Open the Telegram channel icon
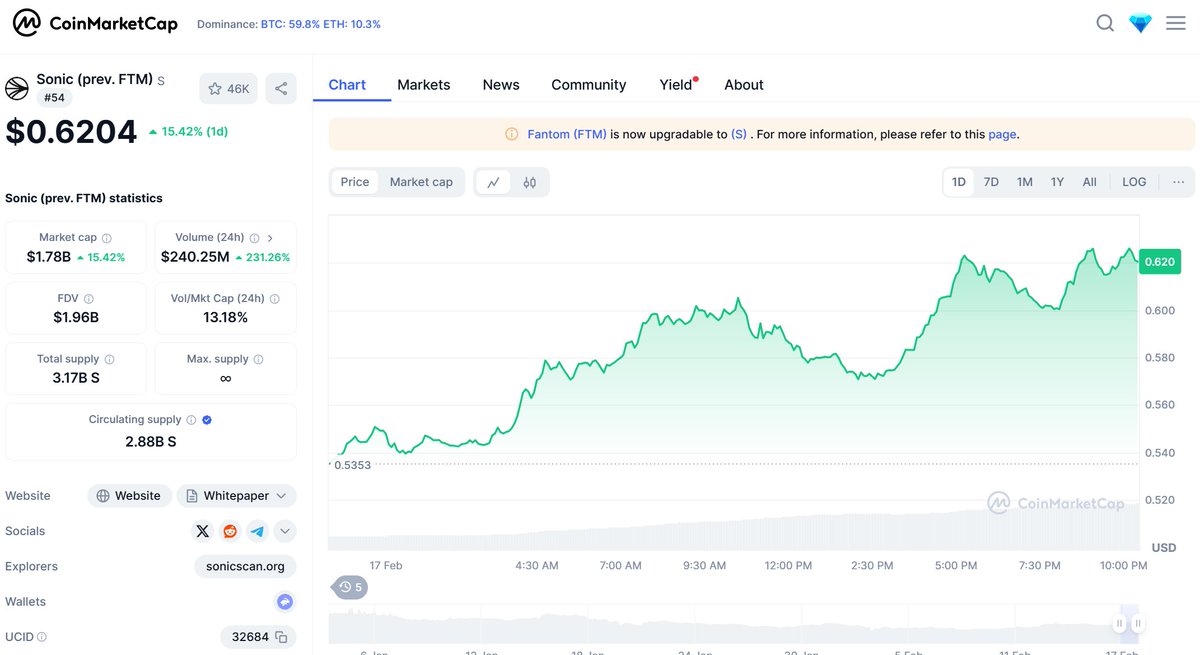This screenshot has width=1200, height=655. coord(256,531)
